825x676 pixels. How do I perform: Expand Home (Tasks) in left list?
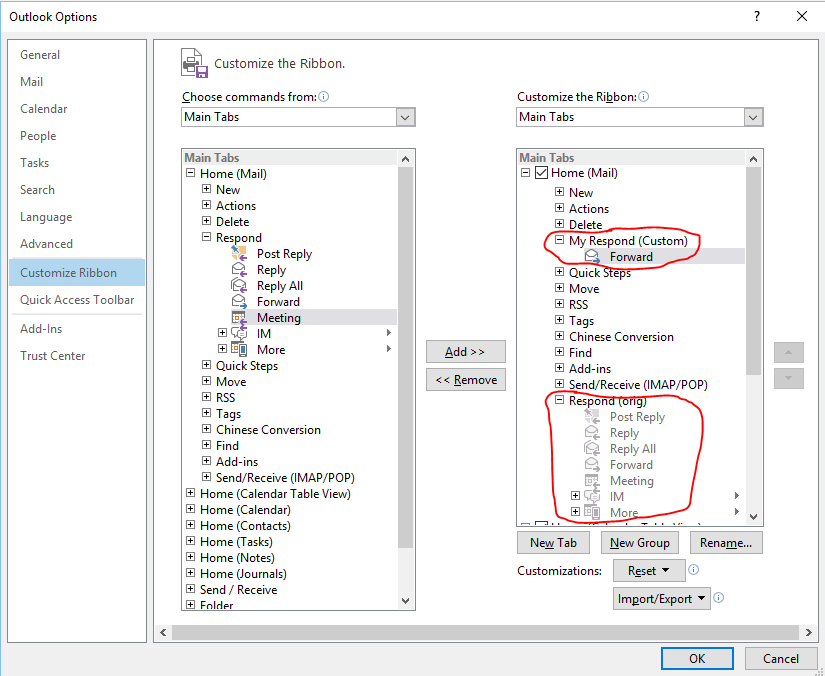[190, 541]
